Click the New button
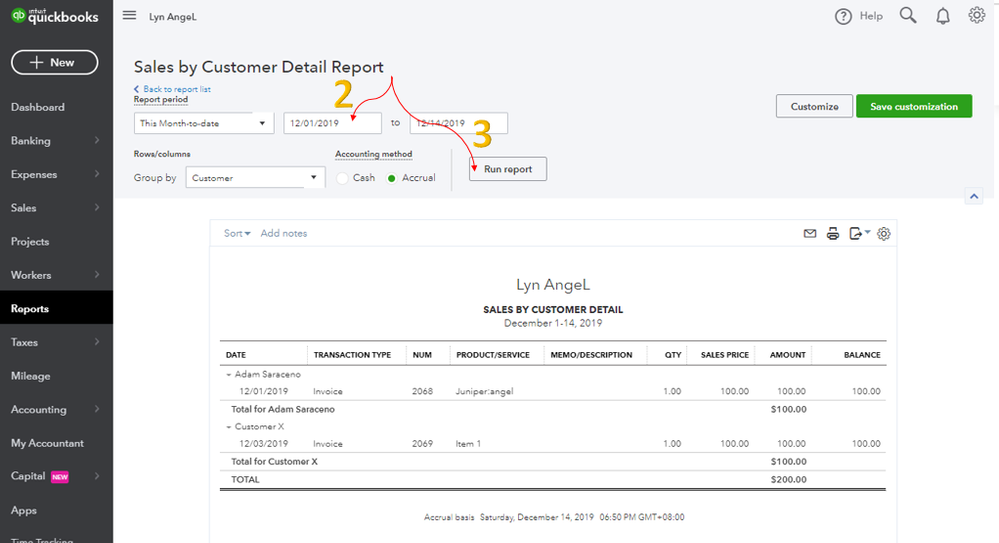This screenshot has width=999, height=543. [x=55, y=62]
